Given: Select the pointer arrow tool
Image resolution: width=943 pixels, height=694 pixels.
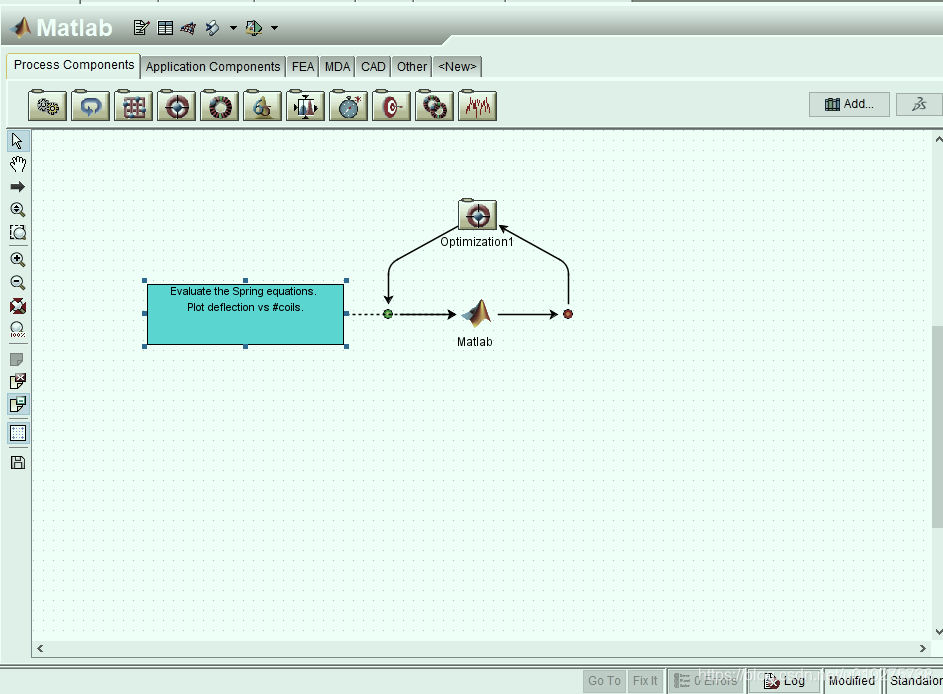Looking at the screenshot, I should (18, 141).
